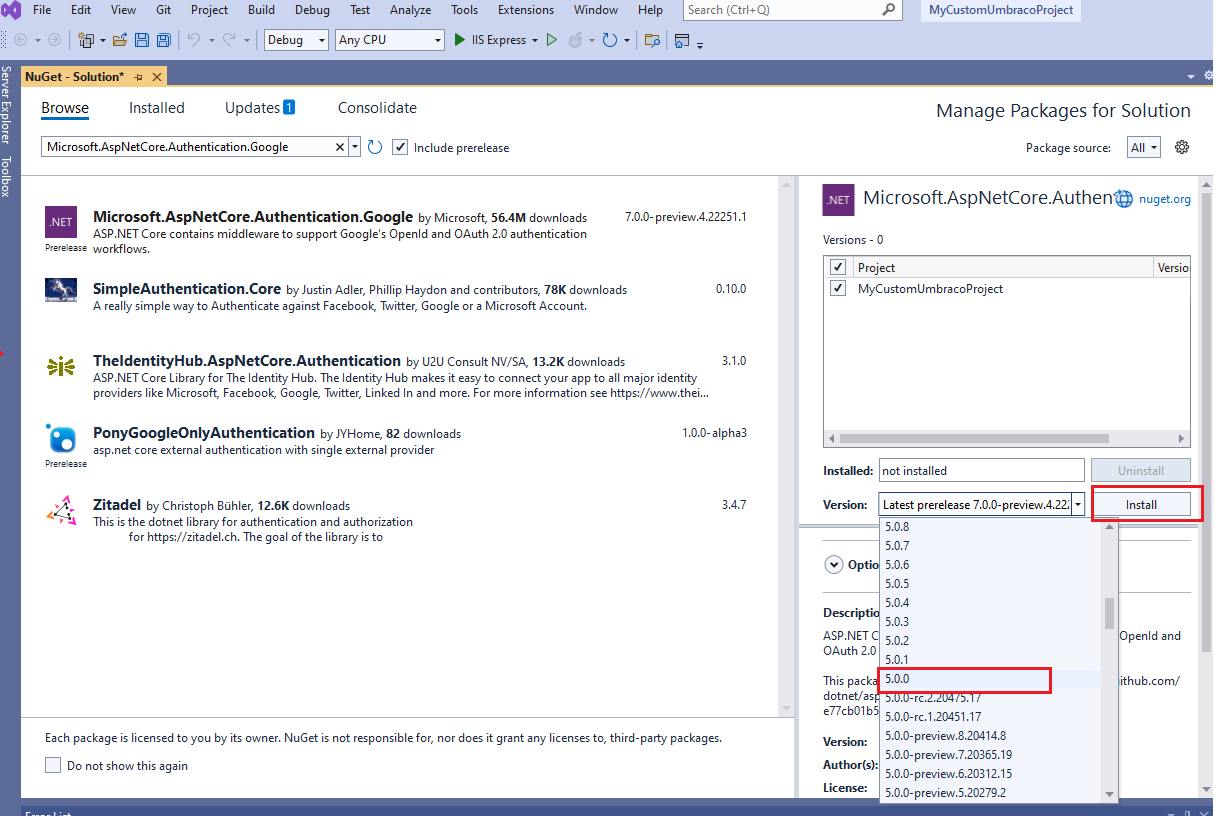Click the SimpleAuthentication.Core package thumbnail

[x=61, y=290]
